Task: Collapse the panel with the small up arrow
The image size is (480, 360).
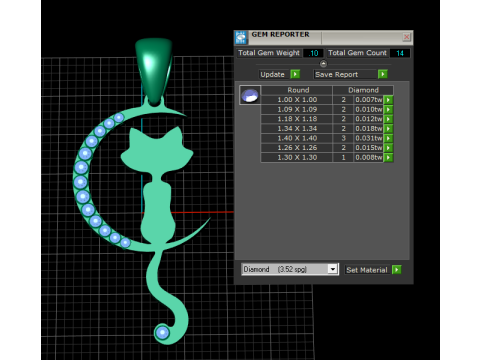Action: 323,63
